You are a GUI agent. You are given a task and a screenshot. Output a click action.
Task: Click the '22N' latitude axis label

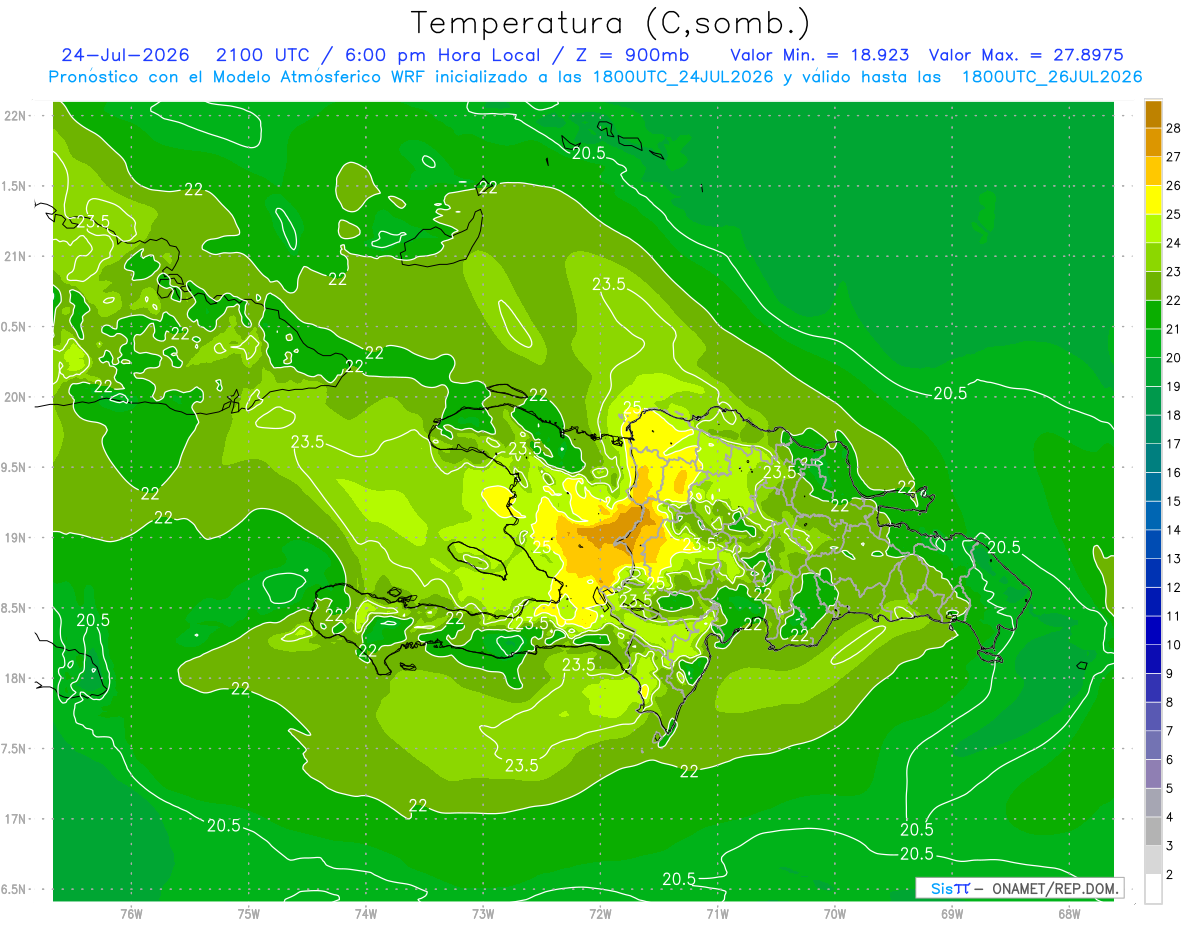click(x=17, y=115)
